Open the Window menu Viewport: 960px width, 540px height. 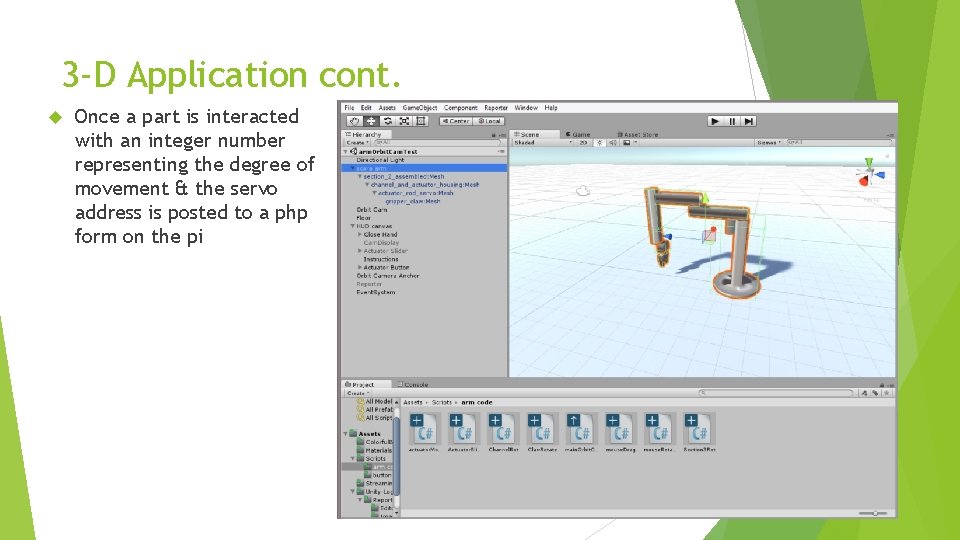(x=526, y=108)
